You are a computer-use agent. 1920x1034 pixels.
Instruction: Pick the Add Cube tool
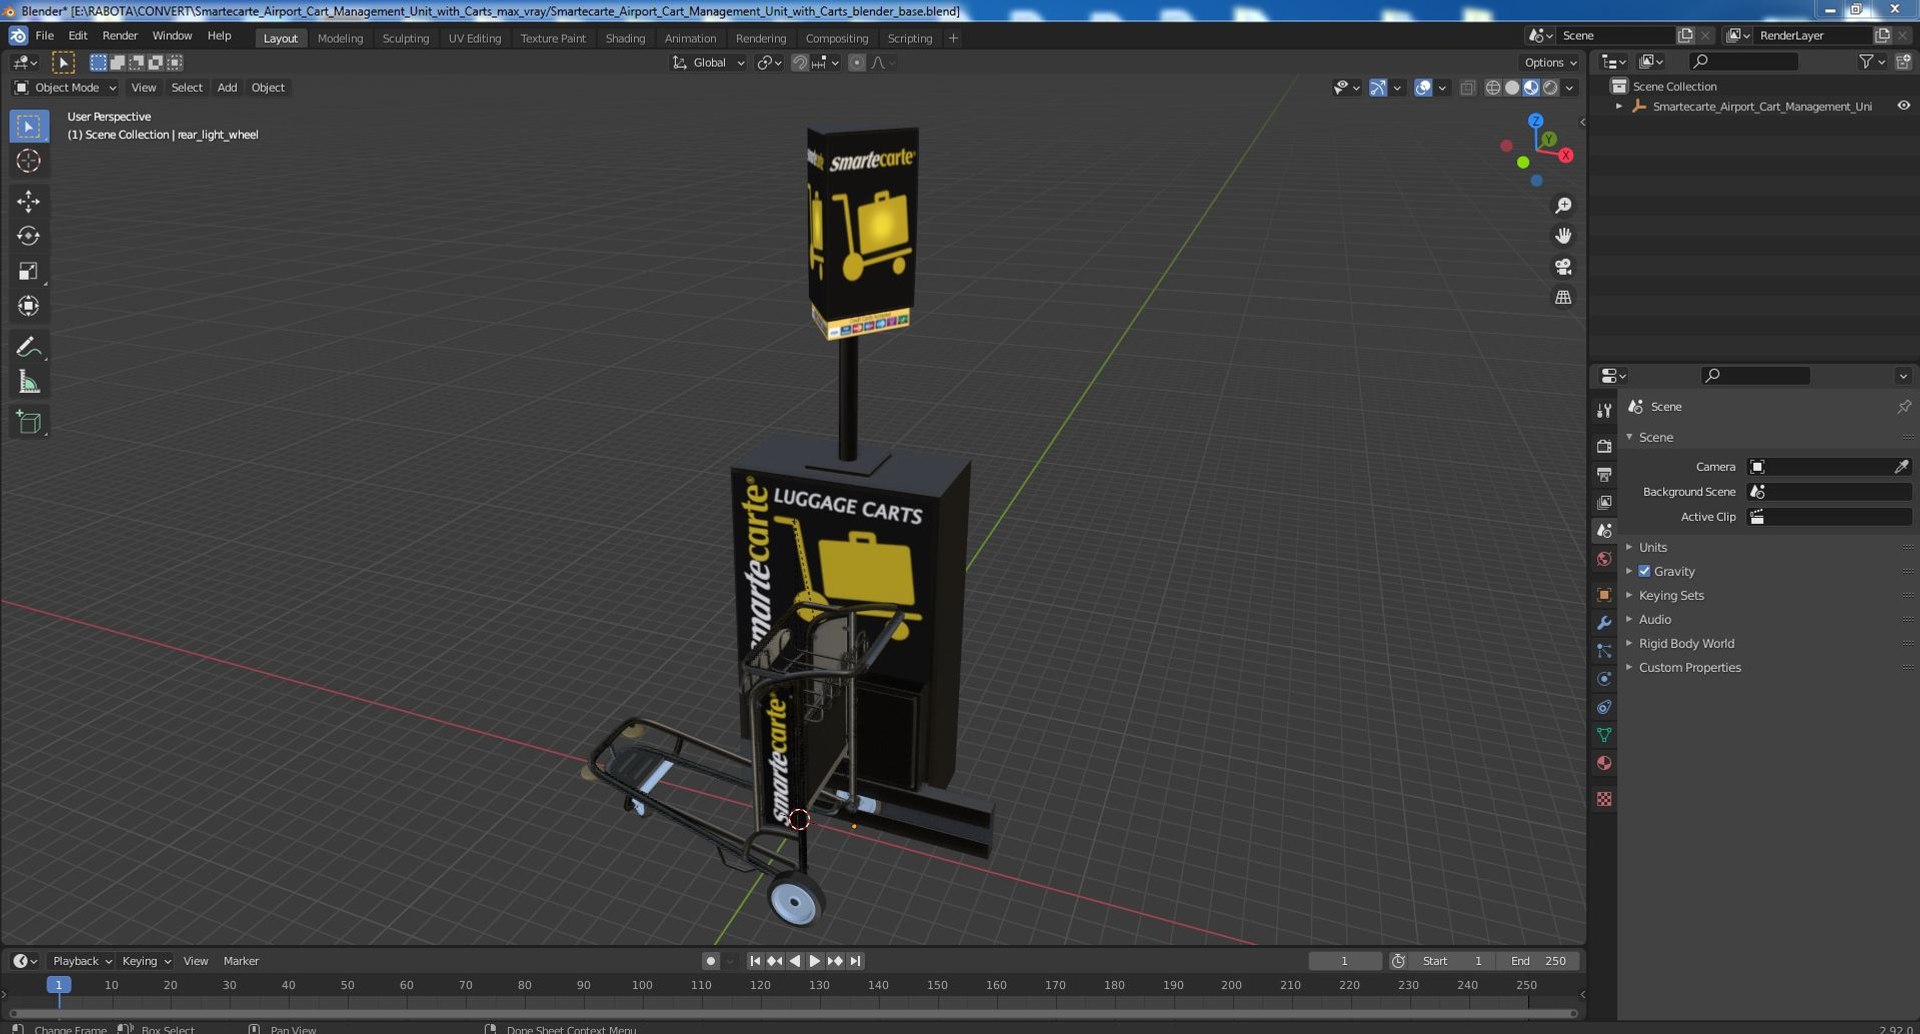[28, 422]
